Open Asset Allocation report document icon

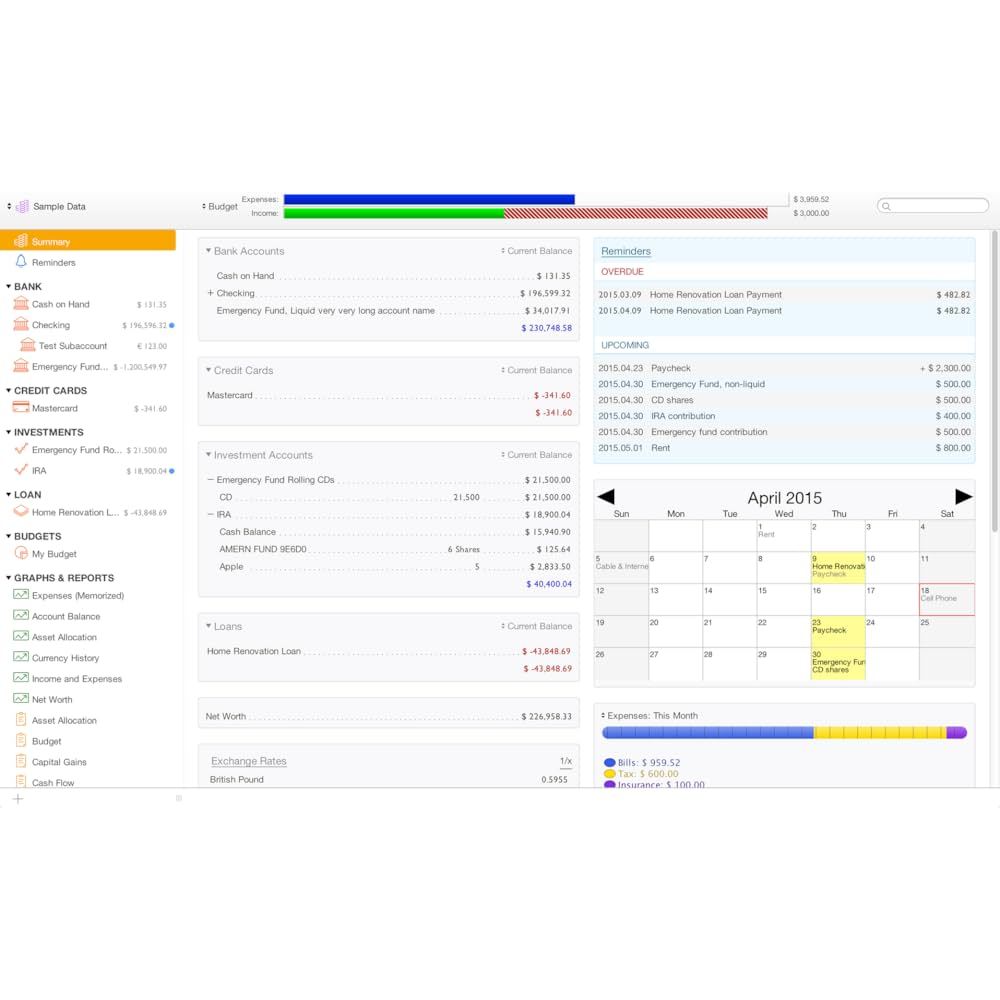coord(21,719)
